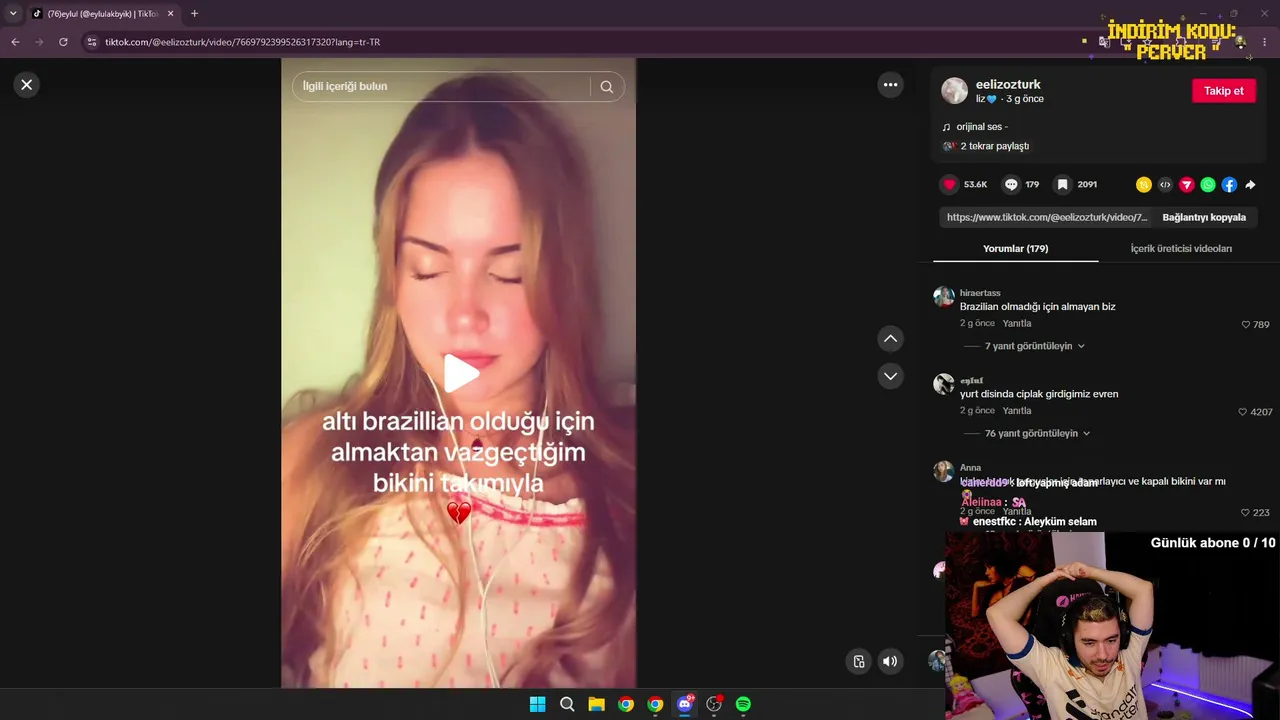This screenshot has width=1280, height=720.
Task: Open the hiraertass username
Action: (x=980, y=293)
